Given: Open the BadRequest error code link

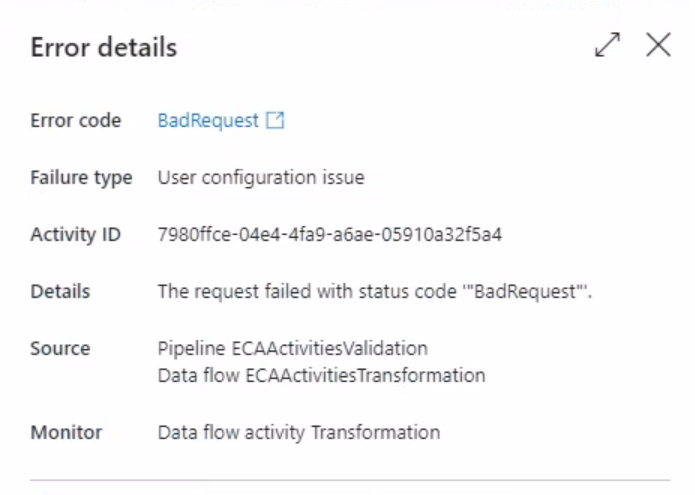Looking at the screenshot, I should [208, 121].
